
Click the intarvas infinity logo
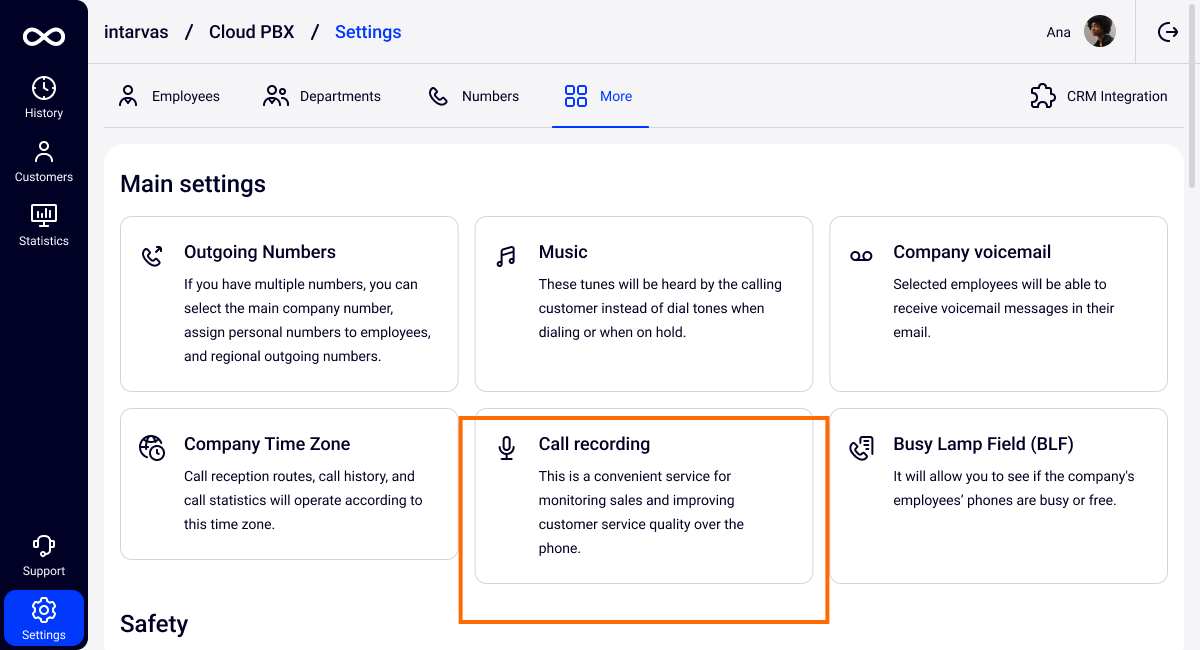[x=44, y=37]
